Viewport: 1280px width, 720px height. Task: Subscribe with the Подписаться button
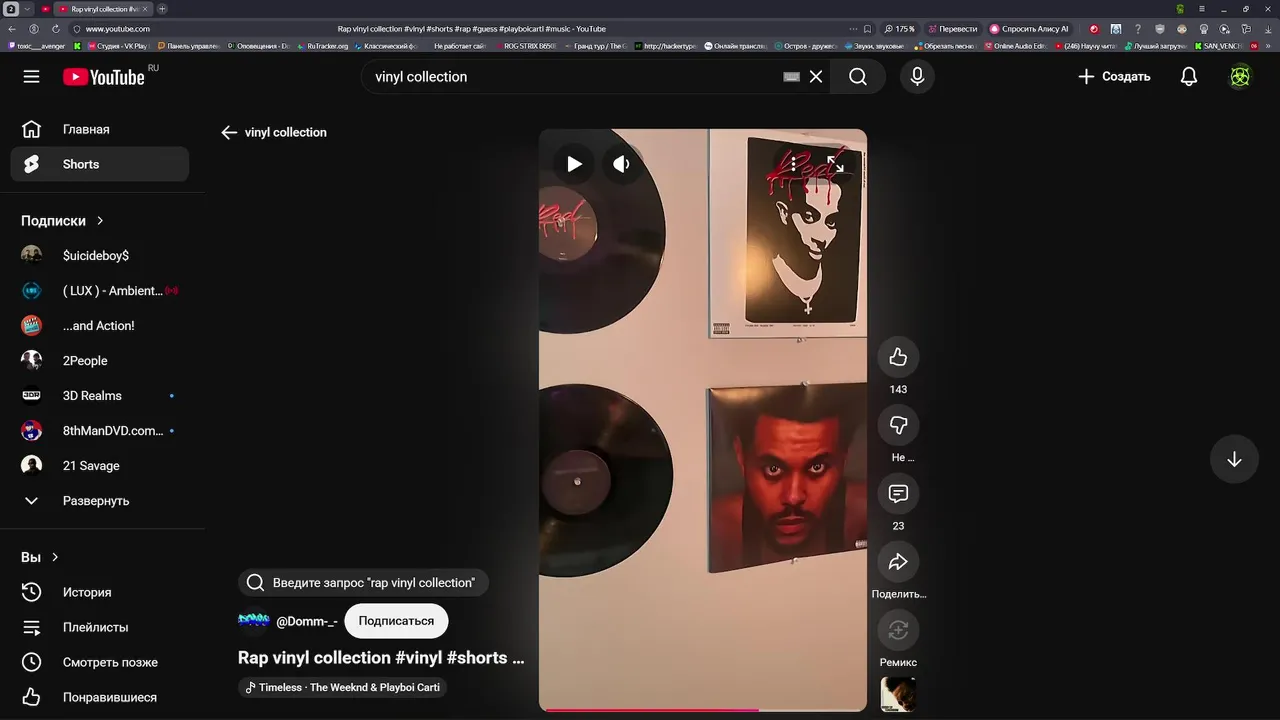pos(396,621)
